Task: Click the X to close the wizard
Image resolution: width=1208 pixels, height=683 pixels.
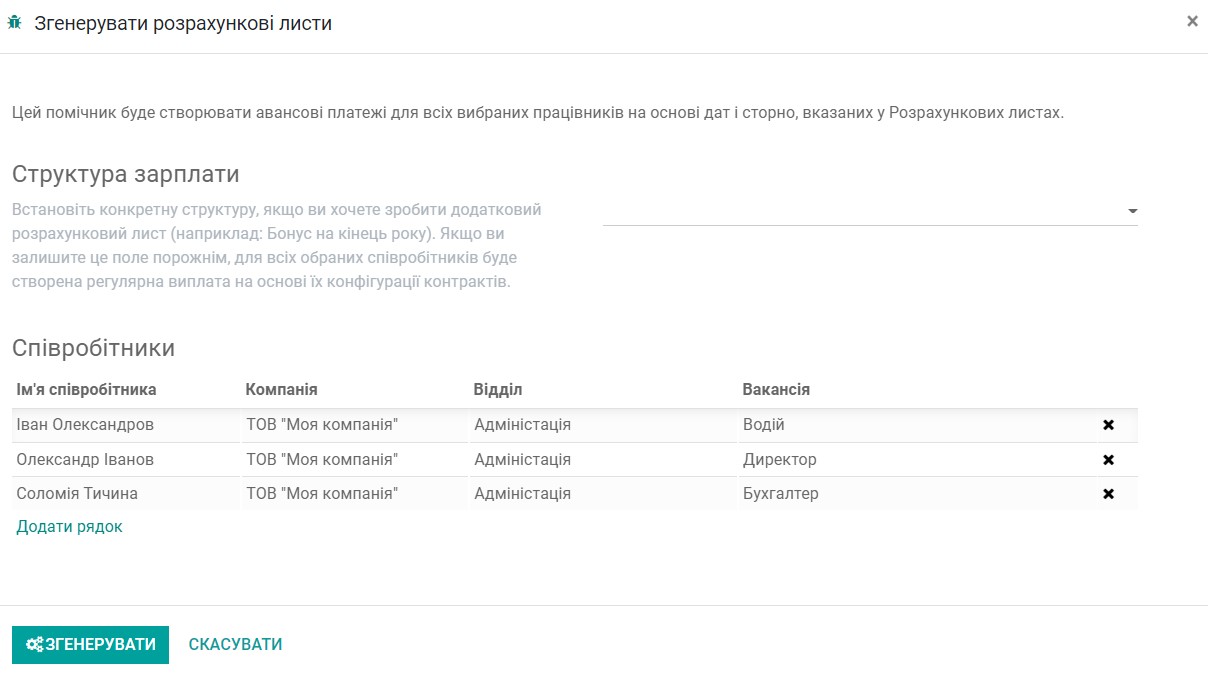Action: click(x=1191, y=19)
